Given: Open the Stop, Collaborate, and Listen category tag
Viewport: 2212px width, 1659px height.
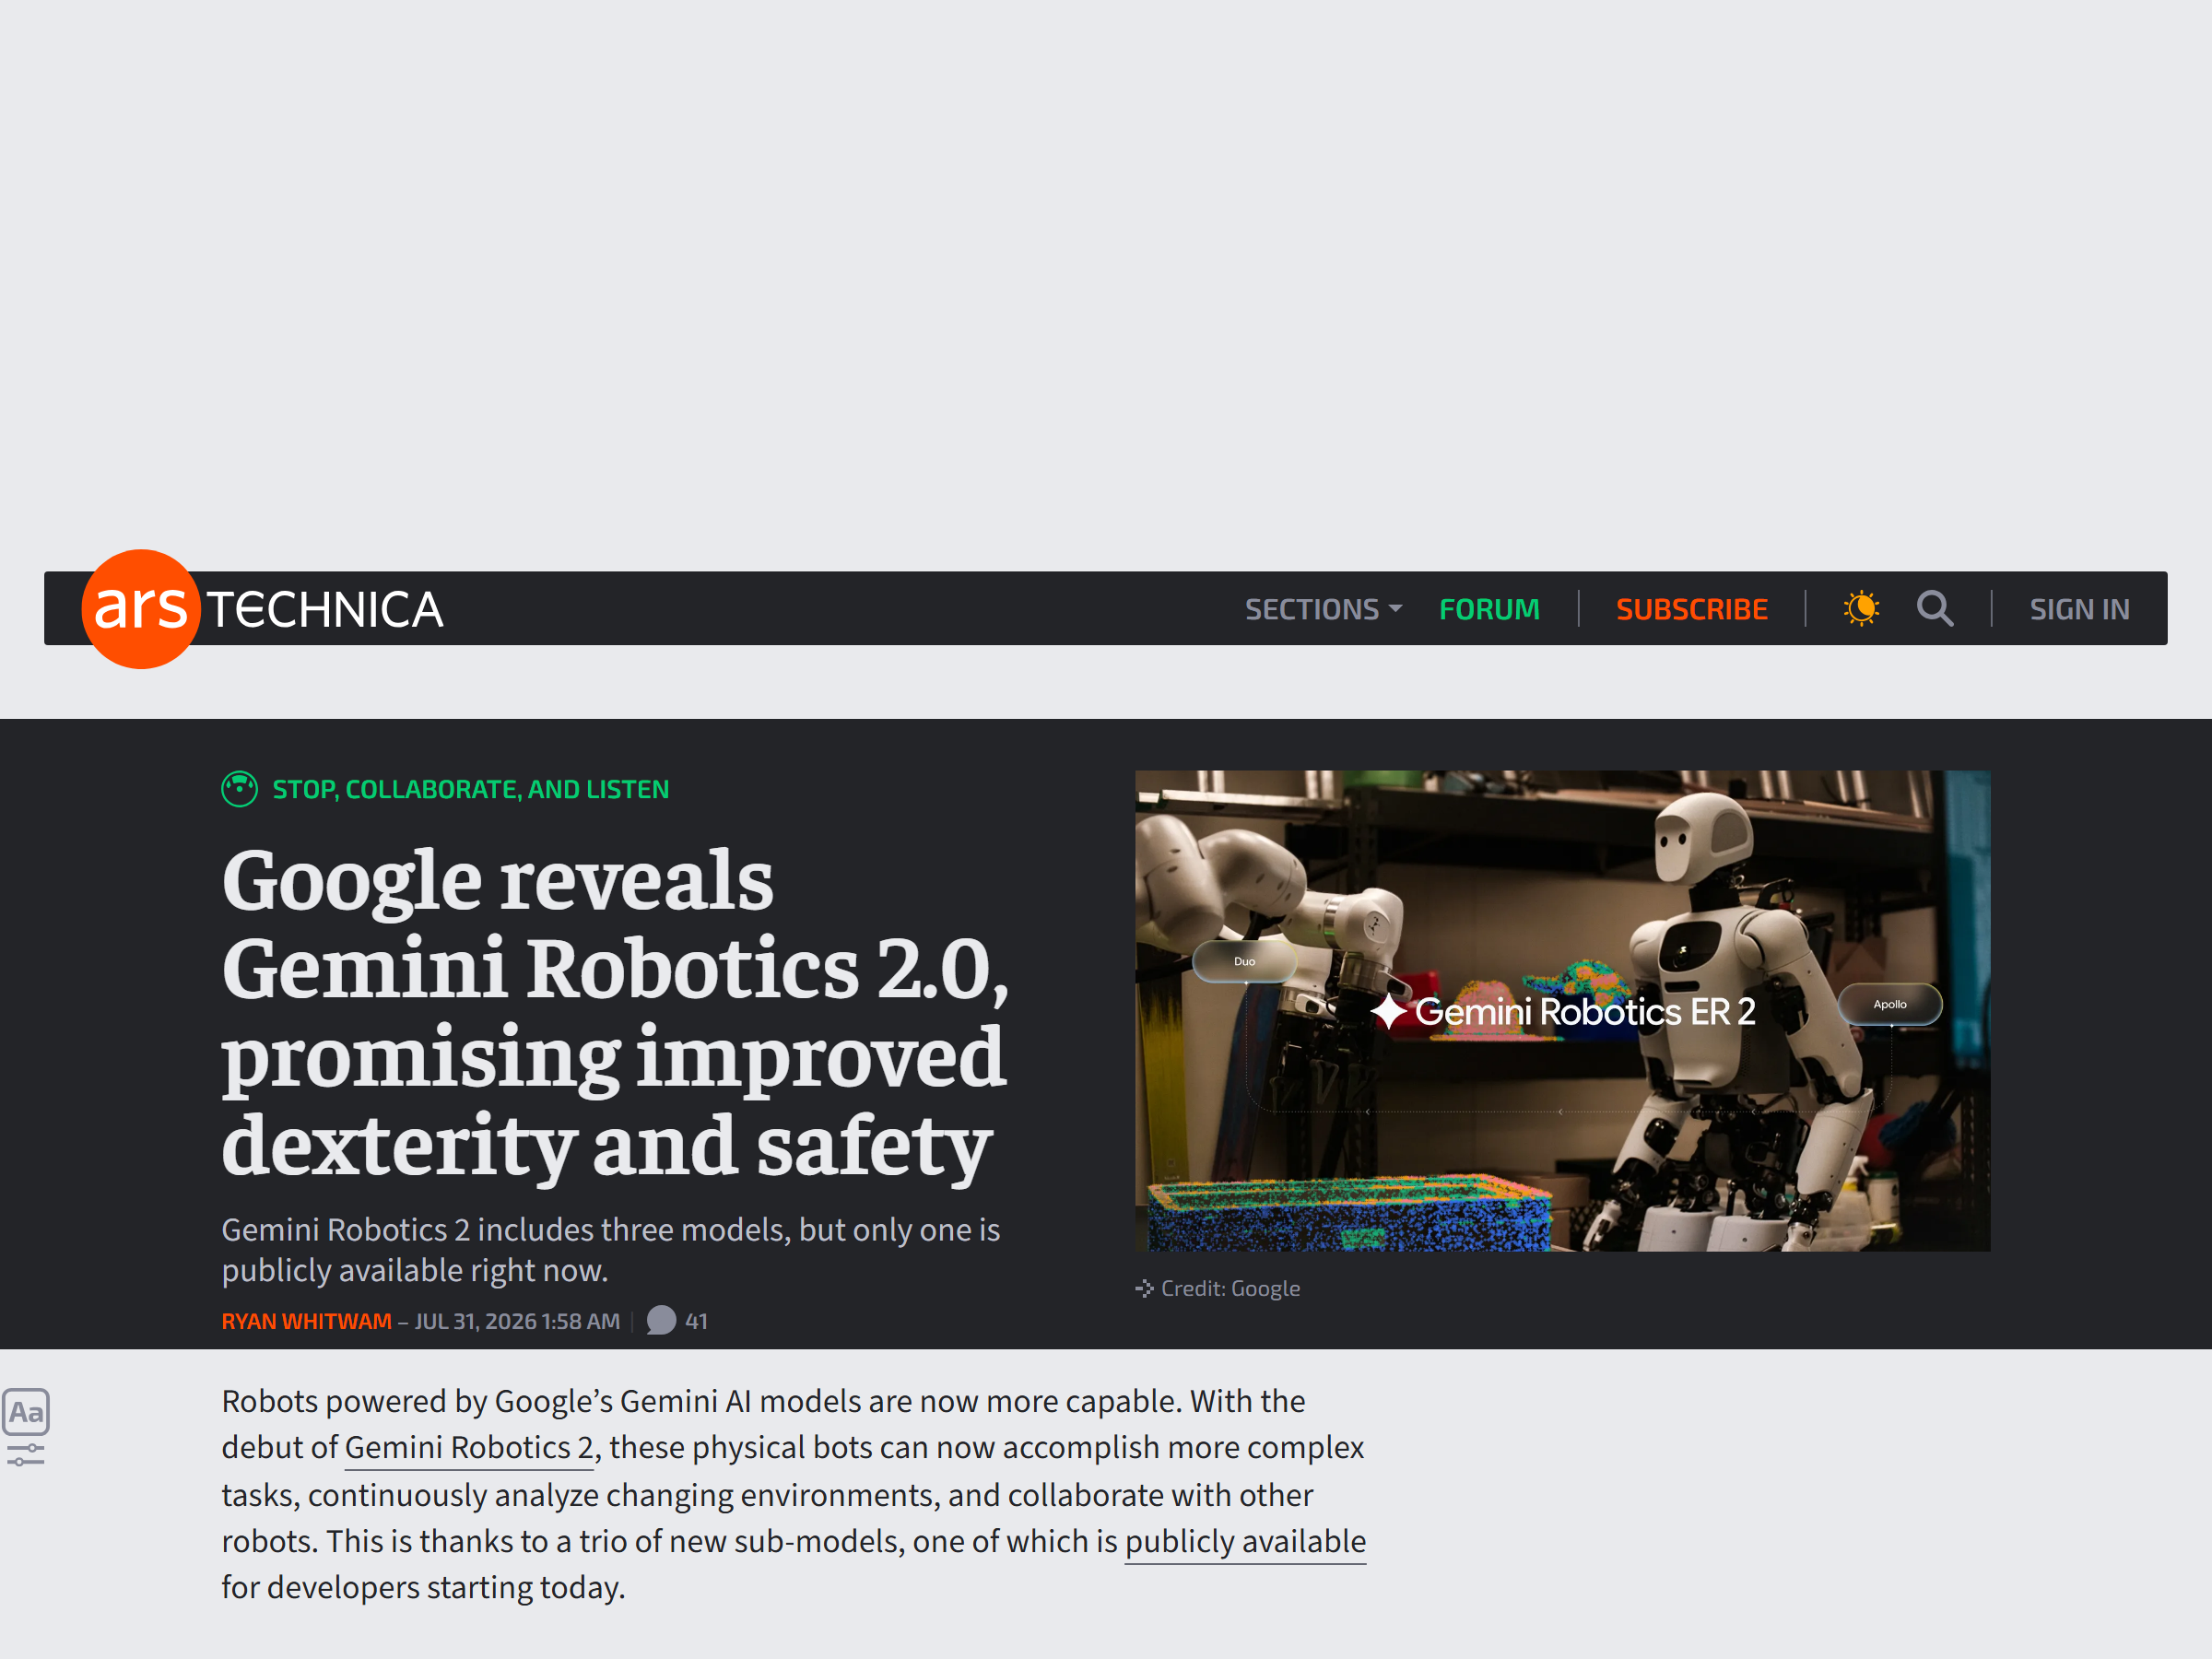Looking at the screenshot, I should coord(470,789).
